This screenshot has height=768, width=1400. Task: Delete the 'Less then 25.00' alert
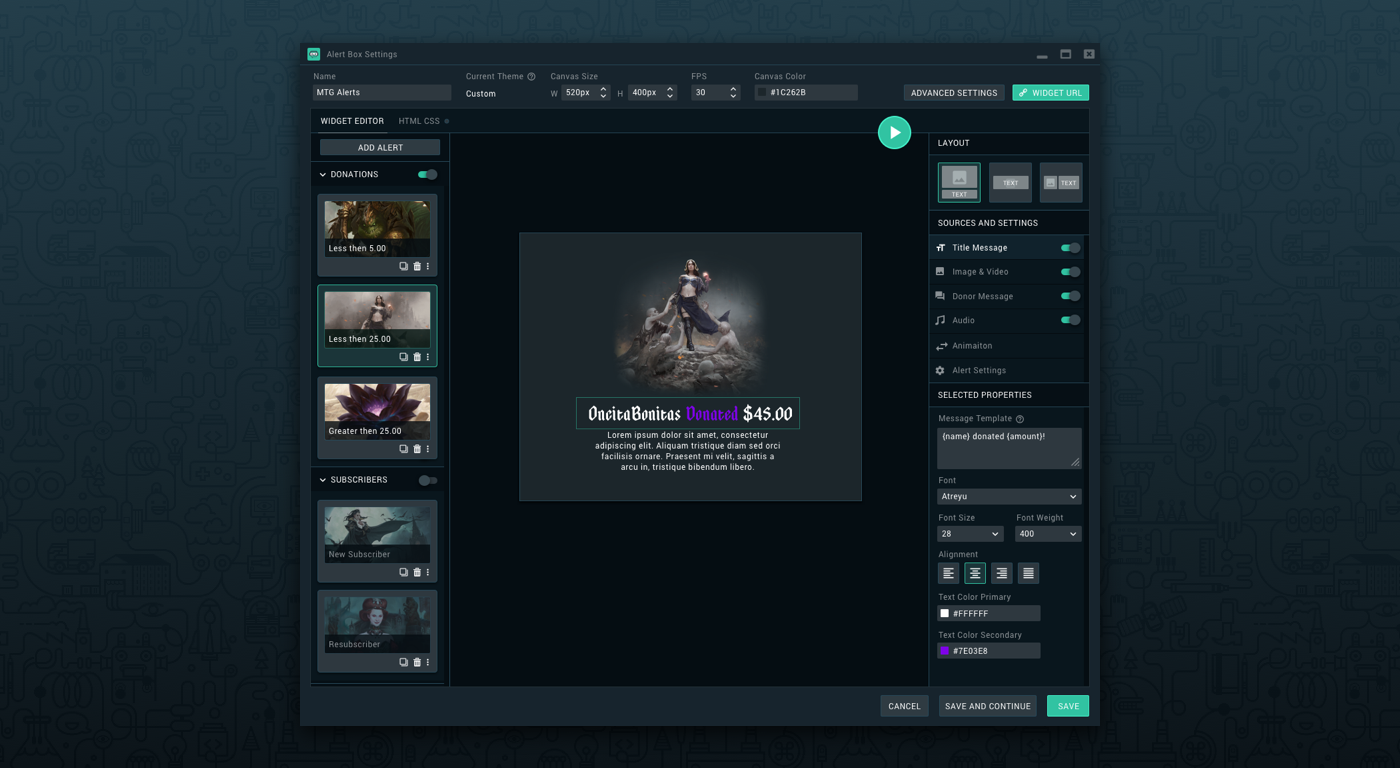tap(417, 357)
